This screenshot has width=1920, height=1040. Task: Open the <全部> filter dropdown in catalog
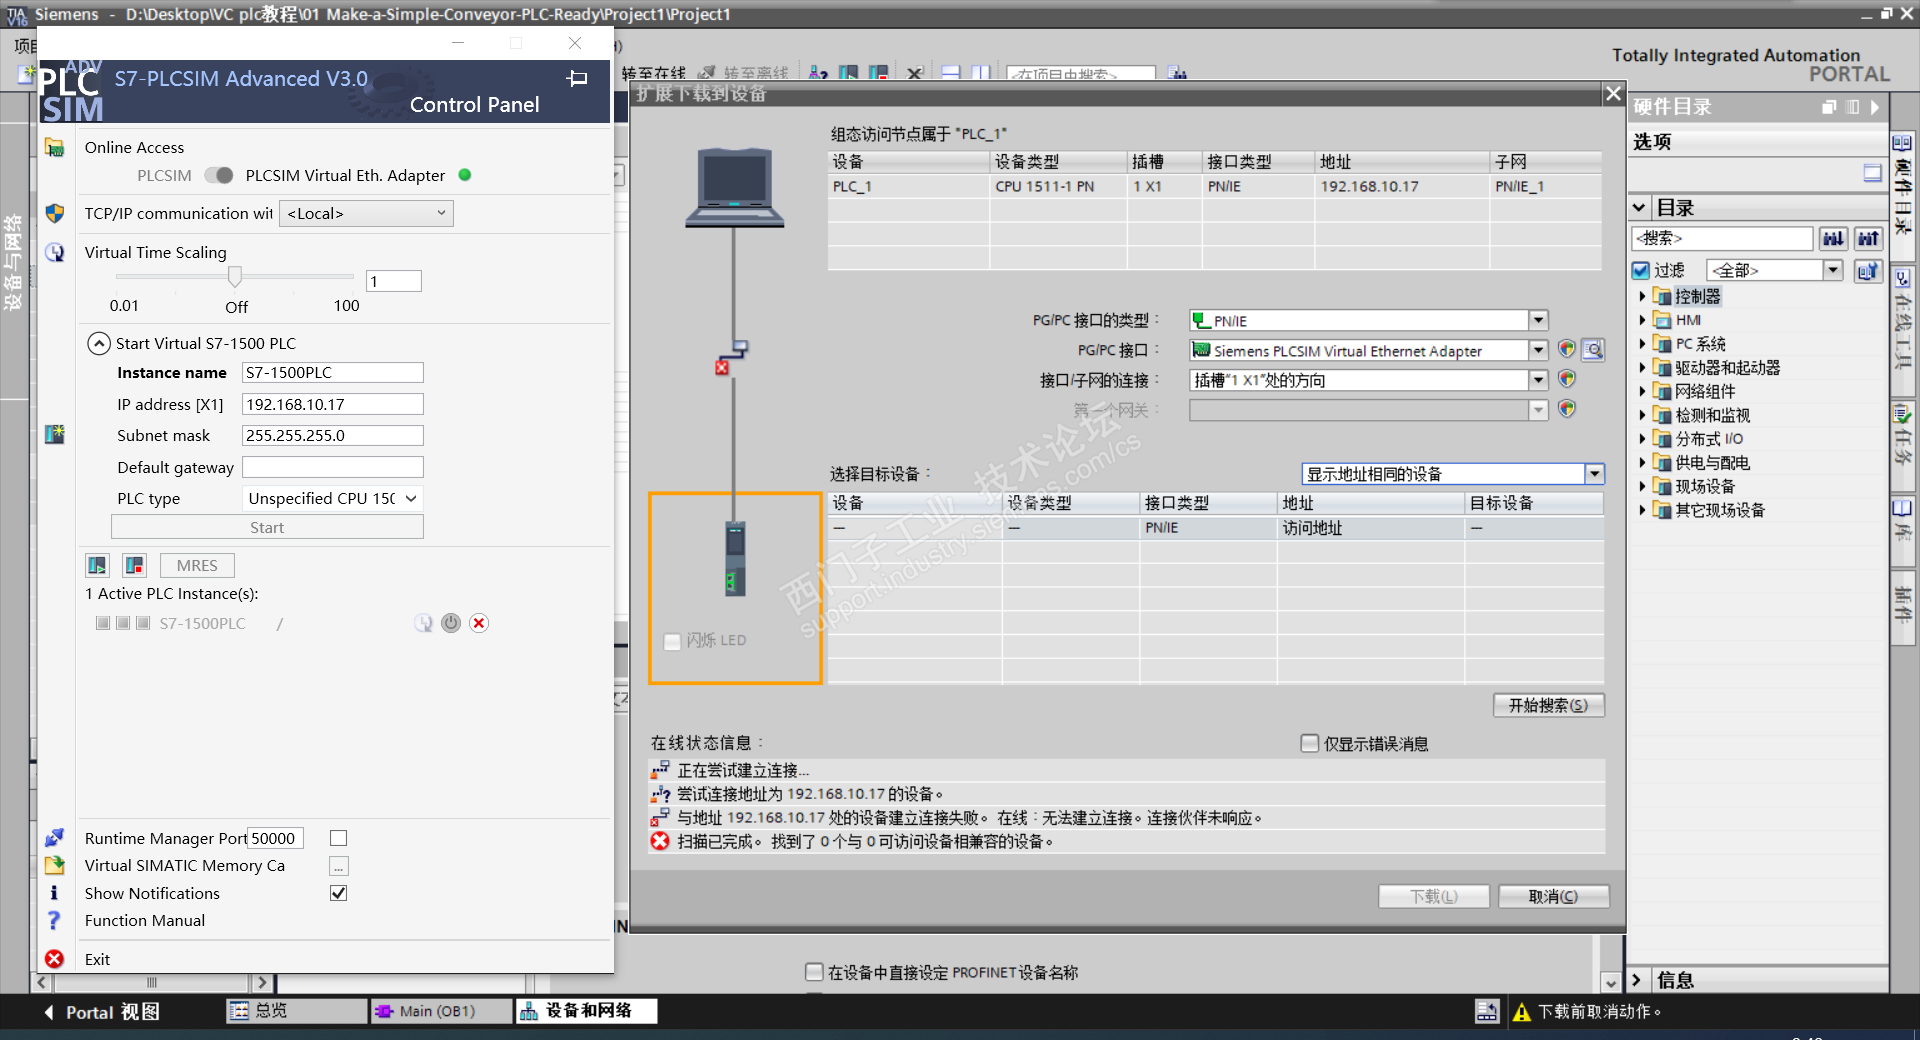point(1832,270)
